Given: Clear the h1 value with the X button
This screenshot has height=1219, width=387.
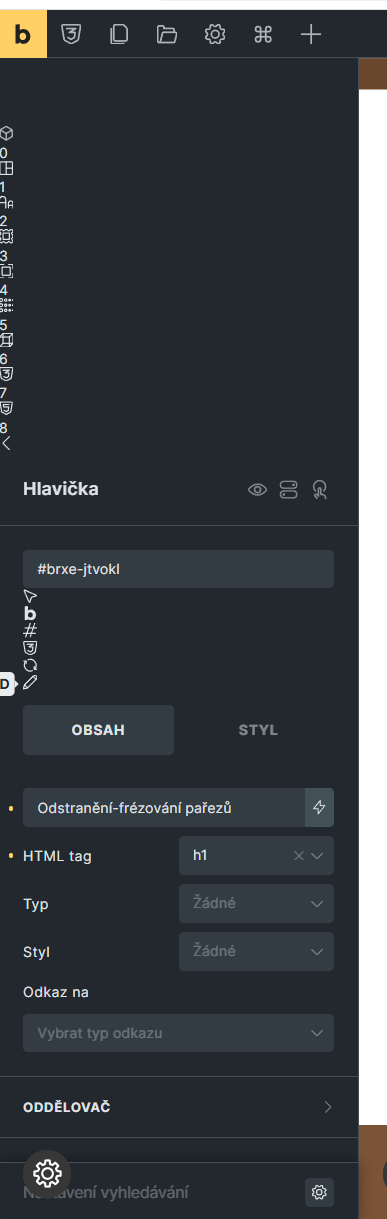Looking at the screenshot, I should (x=298, y=856).
